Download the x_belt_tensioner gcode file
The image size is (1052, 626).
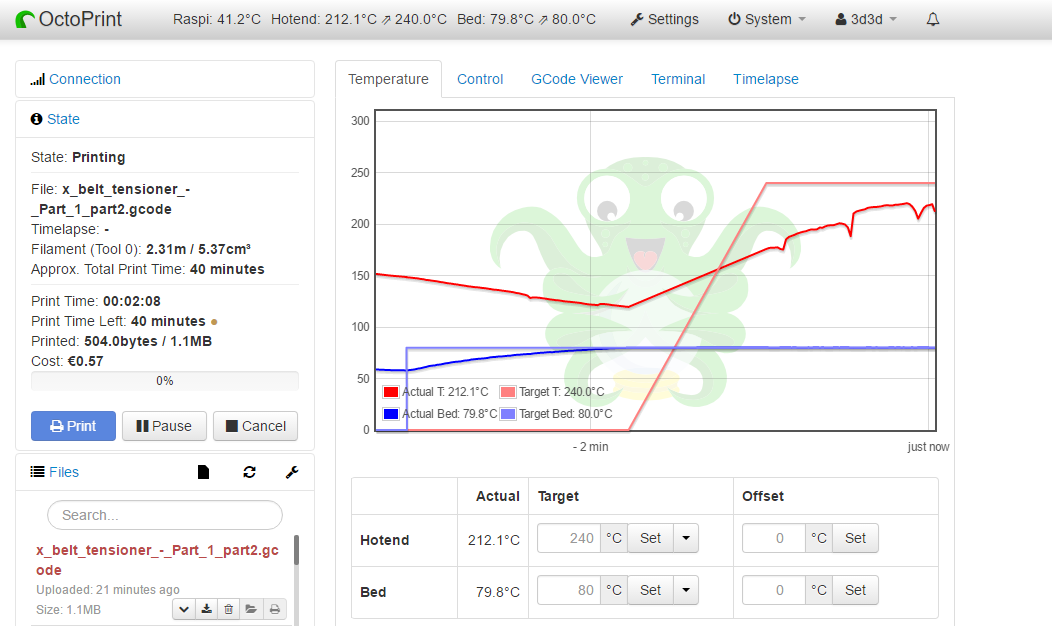coord(207,608)
